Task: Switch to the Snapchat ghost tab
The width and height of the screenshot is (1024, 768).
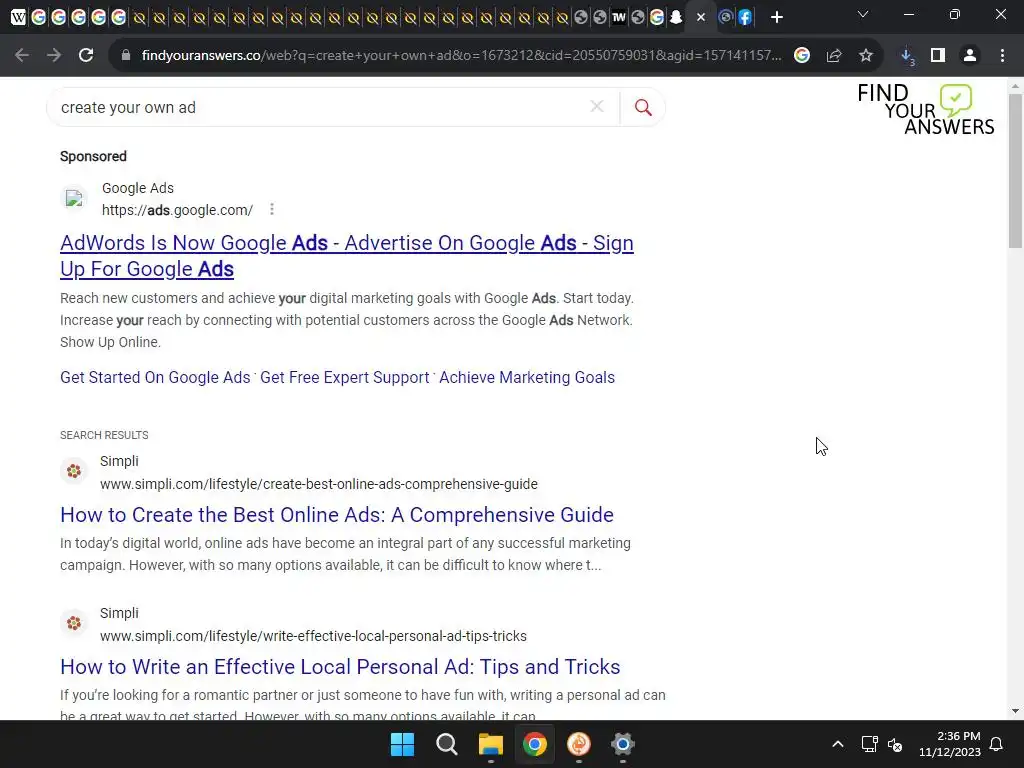Action: pyautogui.click(x=676, y=18)
